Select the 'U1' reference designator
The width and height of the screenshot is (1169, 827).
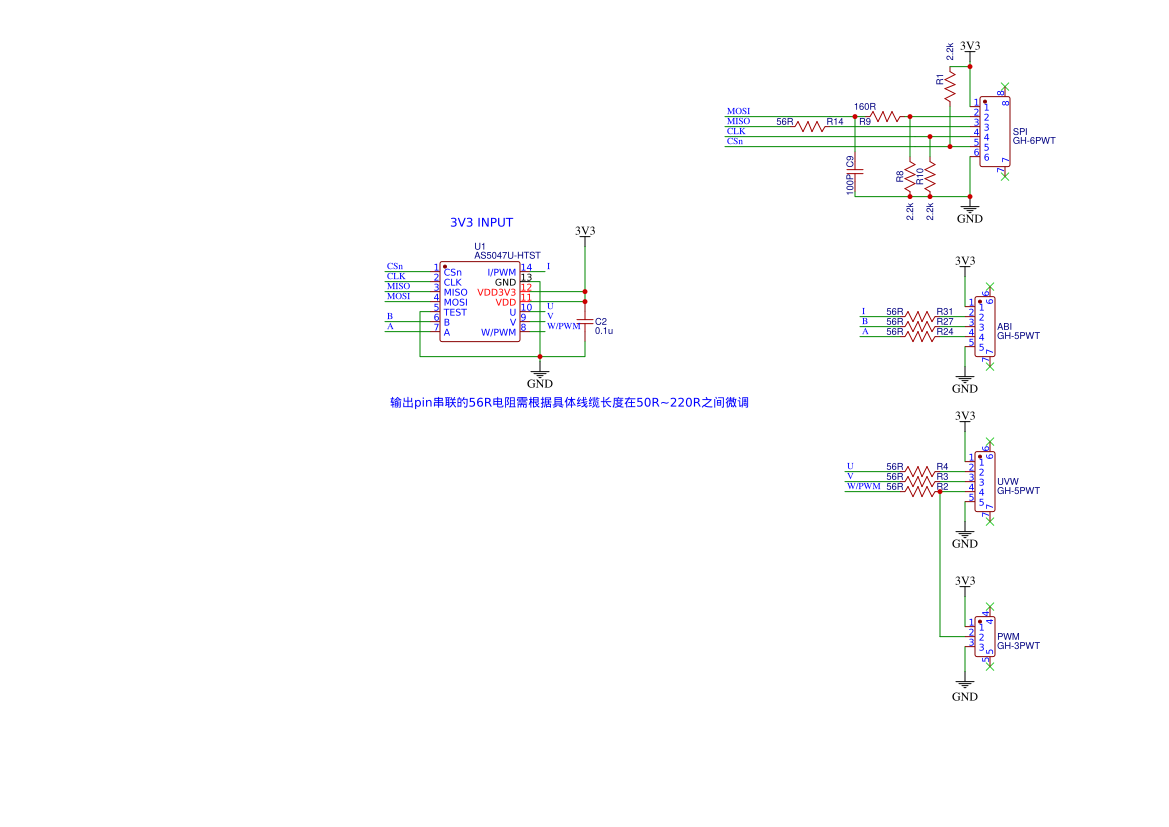click(x=479, y=246)
